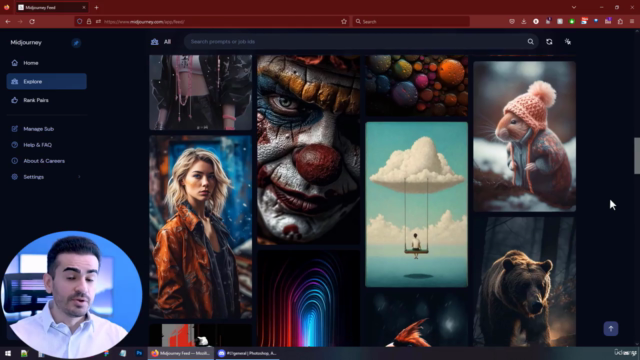Click the blue circular pin icon beside Midjourney

click(x=76, y=43)
